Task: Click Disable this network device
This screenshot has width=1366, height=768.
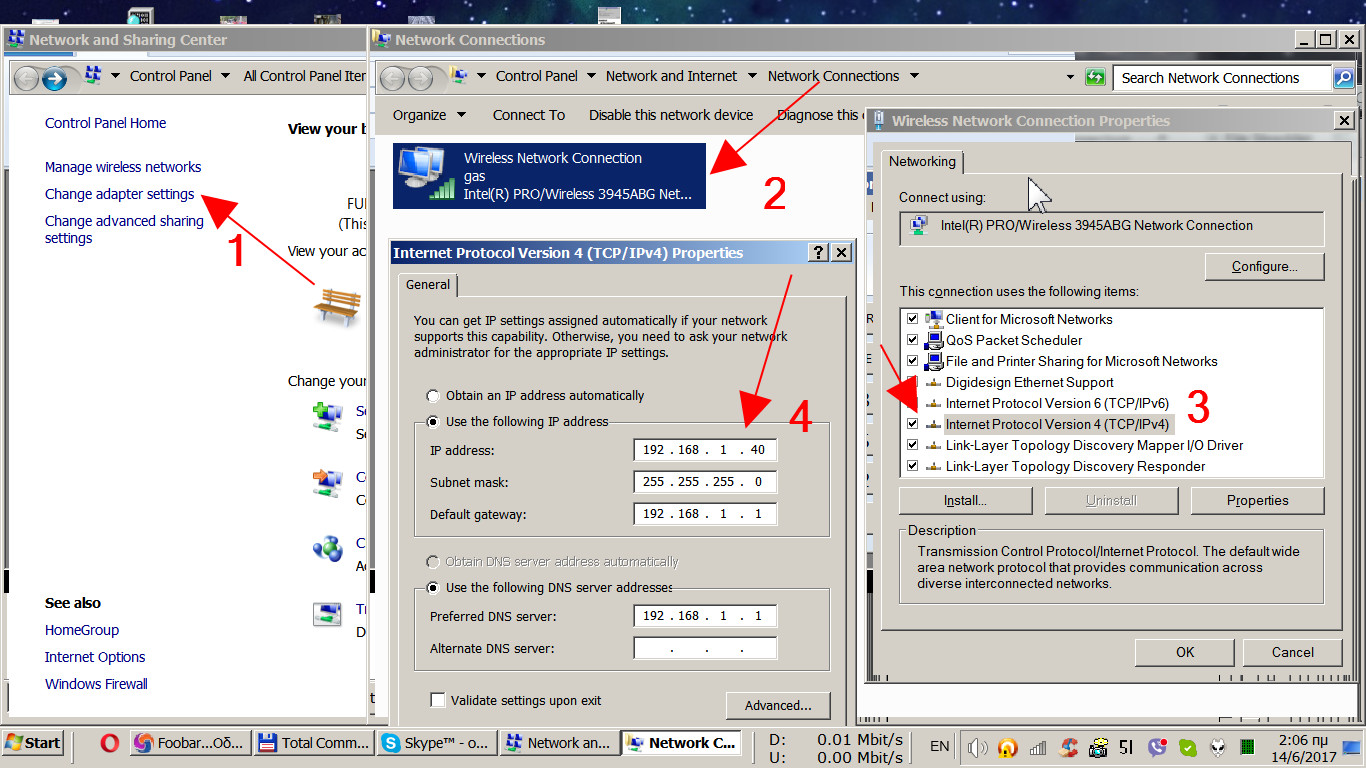Action: click(x=671, y=115)
